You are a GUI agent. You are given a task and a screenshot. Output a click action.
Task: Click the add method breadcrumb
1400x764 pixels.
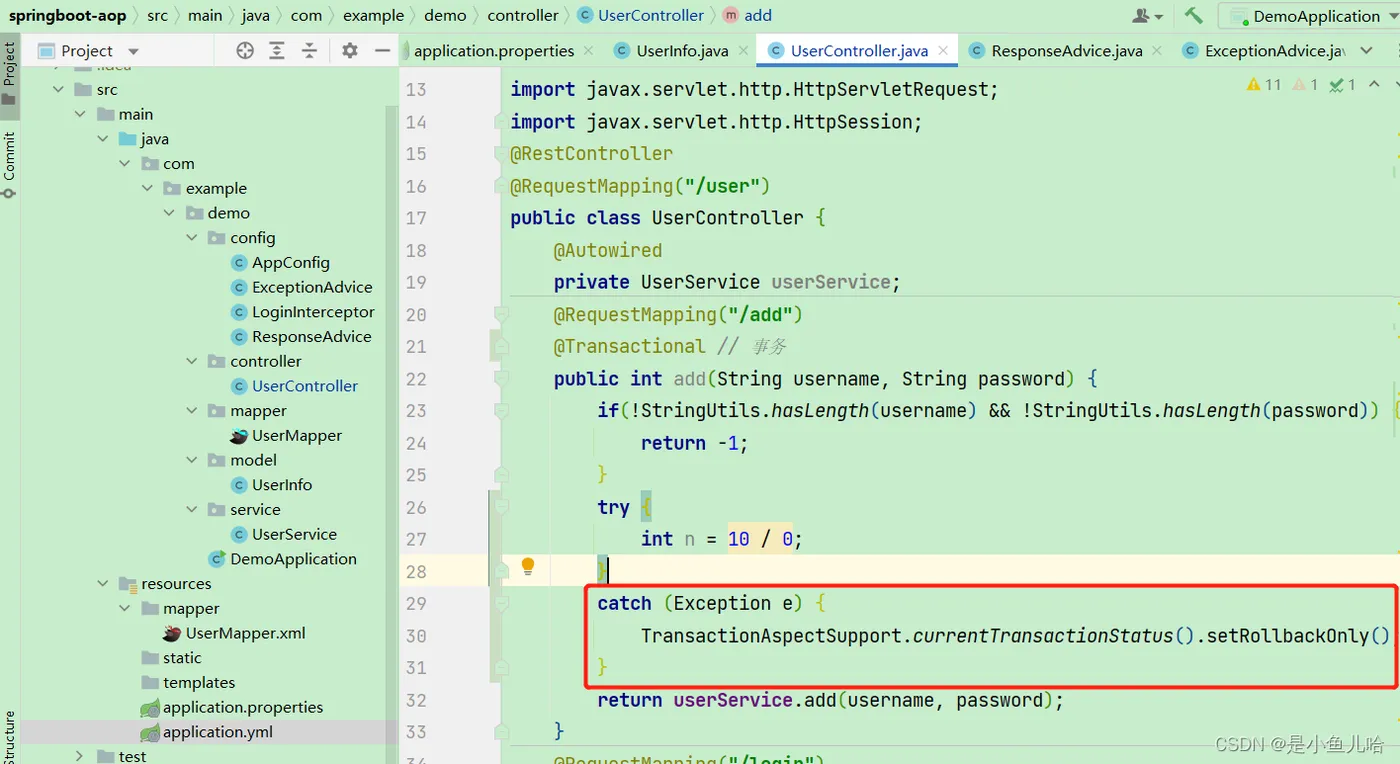point(747,15)
